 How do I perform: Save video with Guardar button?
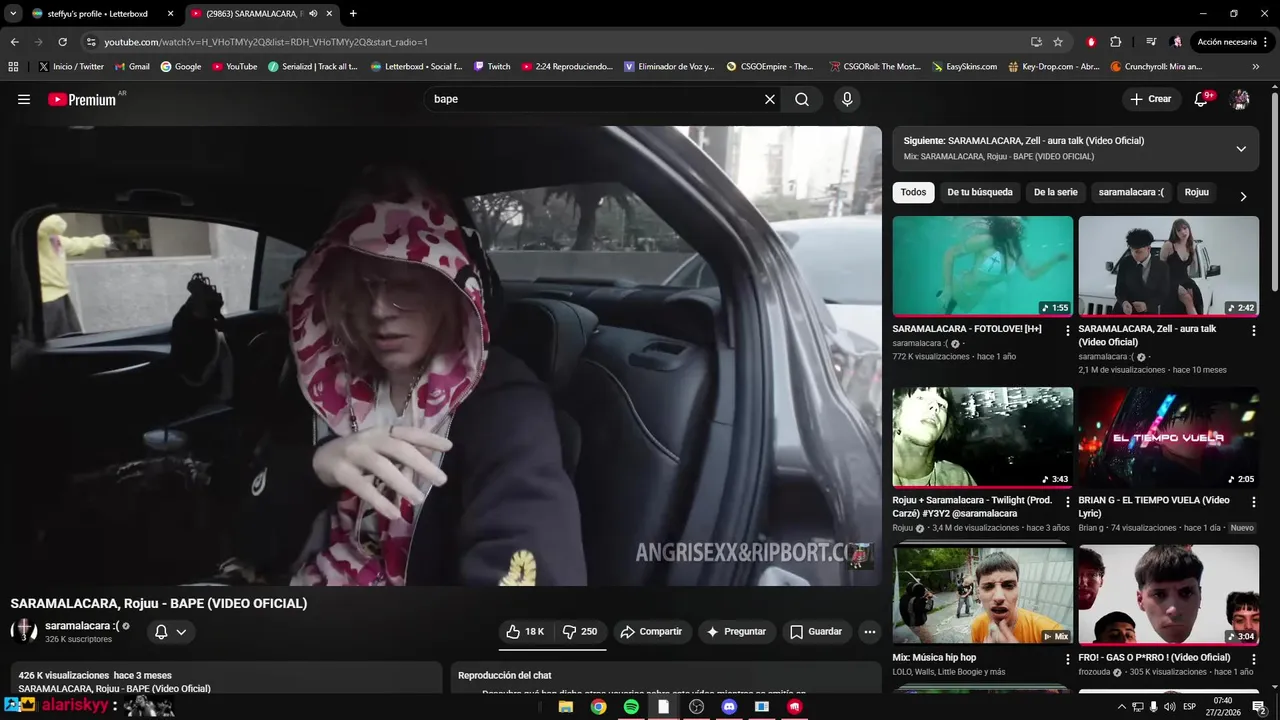click(x=816, y=632)
